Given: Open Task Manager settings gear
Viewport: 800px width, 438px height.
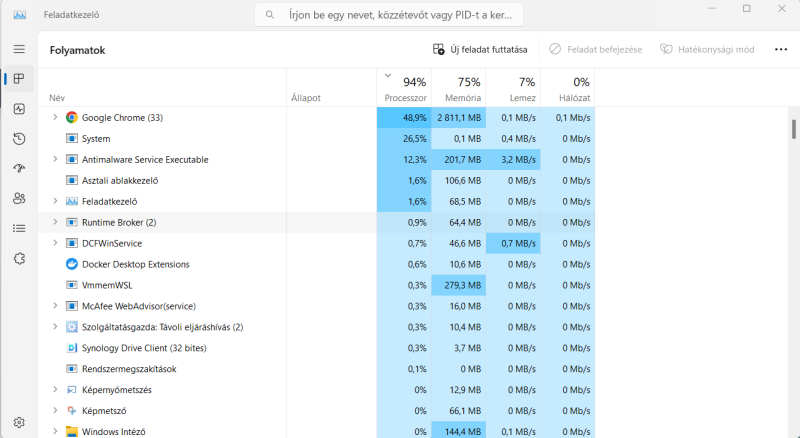Looking at the screenshot, I should pyautogui.click(x=19, y=422).
